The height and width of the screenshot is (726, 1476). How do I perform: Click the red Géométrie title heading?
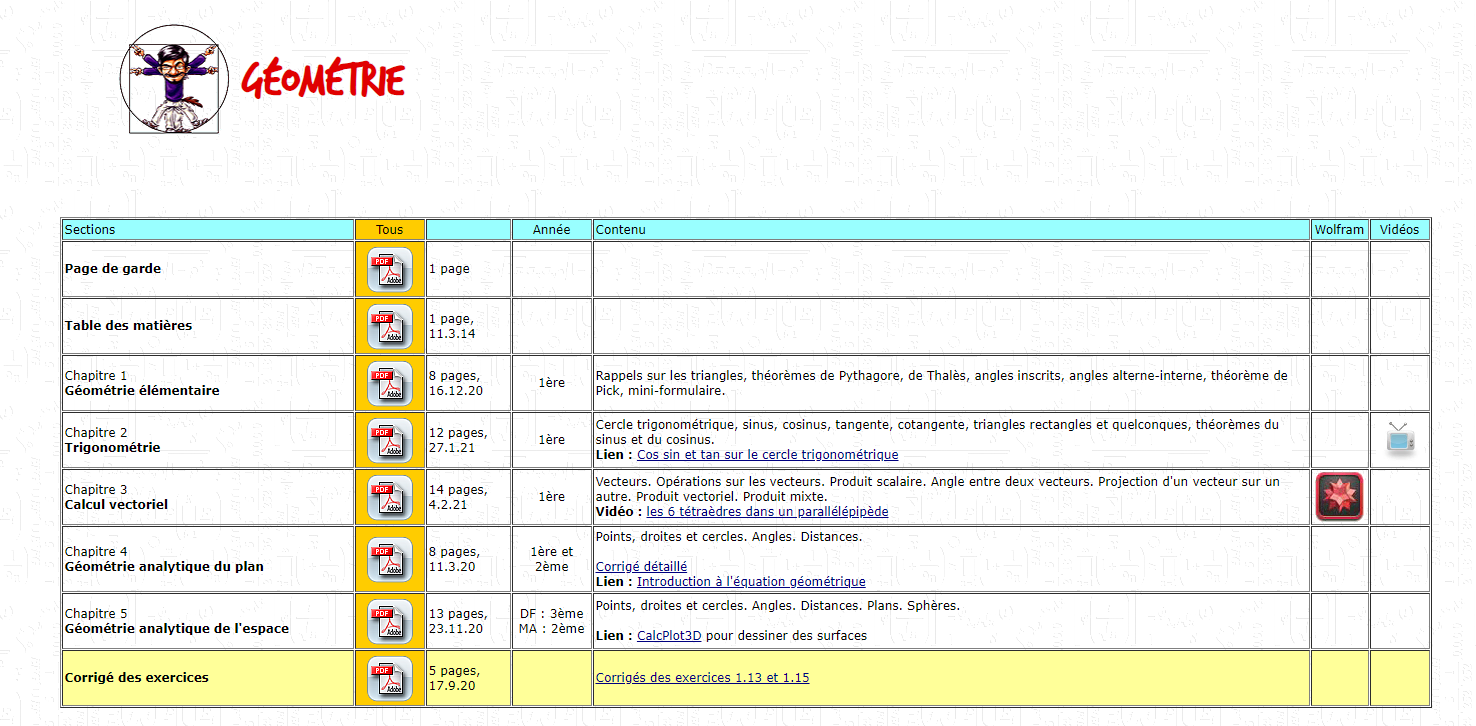tap(322, 81)
